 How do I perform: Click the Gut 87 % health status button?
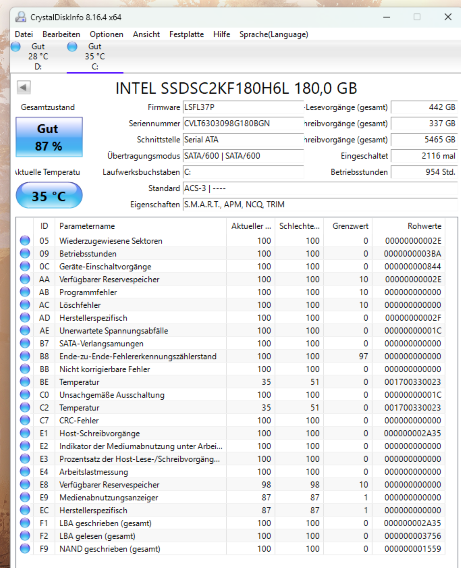pos(49,137)
